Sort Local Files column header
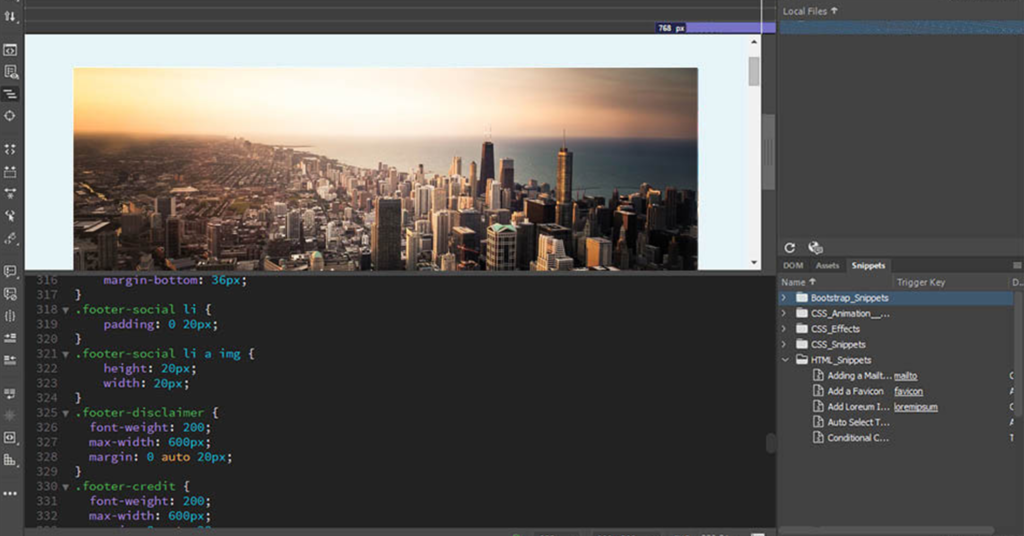 [x=810, y=11]
